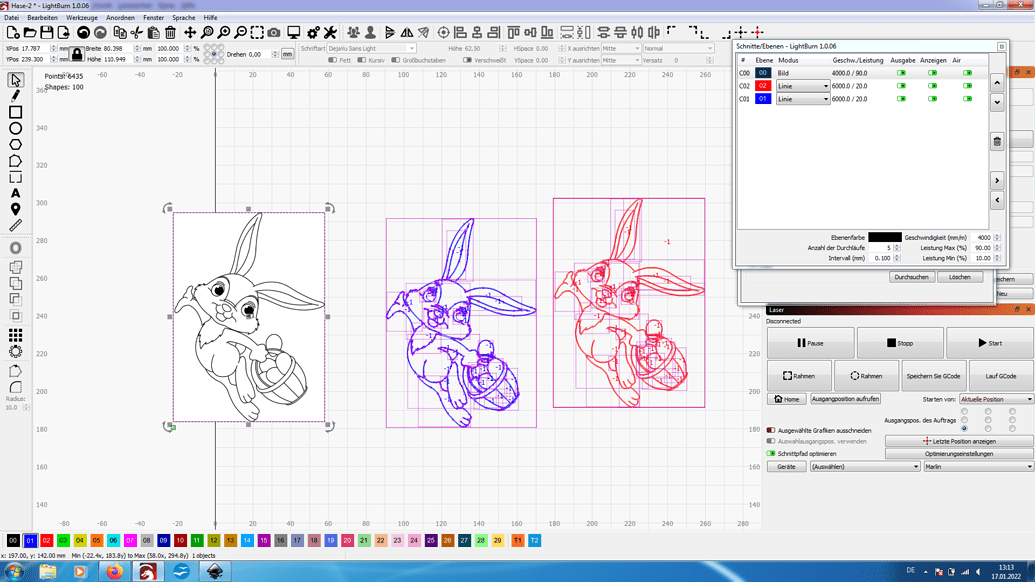
Task: Open device settings via the wrench icon
Action: [x=328, y=32]
